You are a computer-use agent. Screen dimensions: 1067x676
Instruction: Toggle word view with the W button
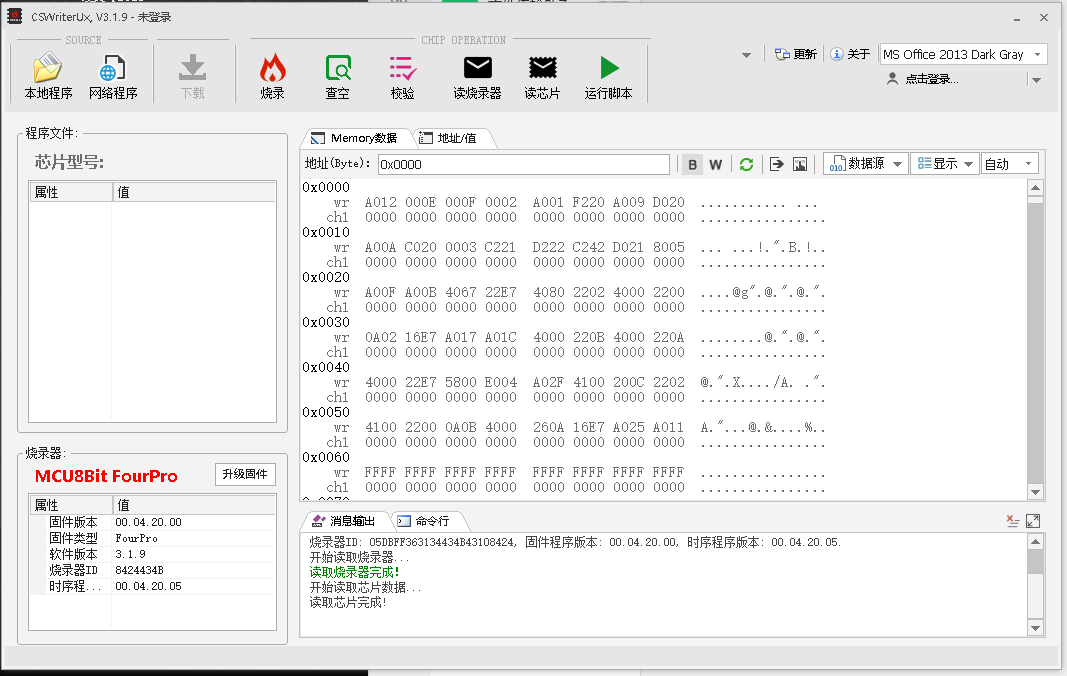[715, 164]
